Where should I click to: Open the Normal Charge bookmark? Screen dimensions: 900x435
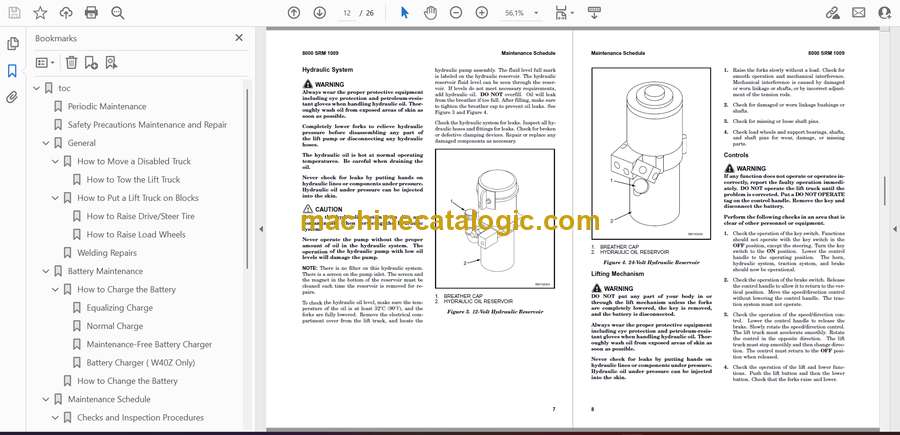click(x=115, y=326)
